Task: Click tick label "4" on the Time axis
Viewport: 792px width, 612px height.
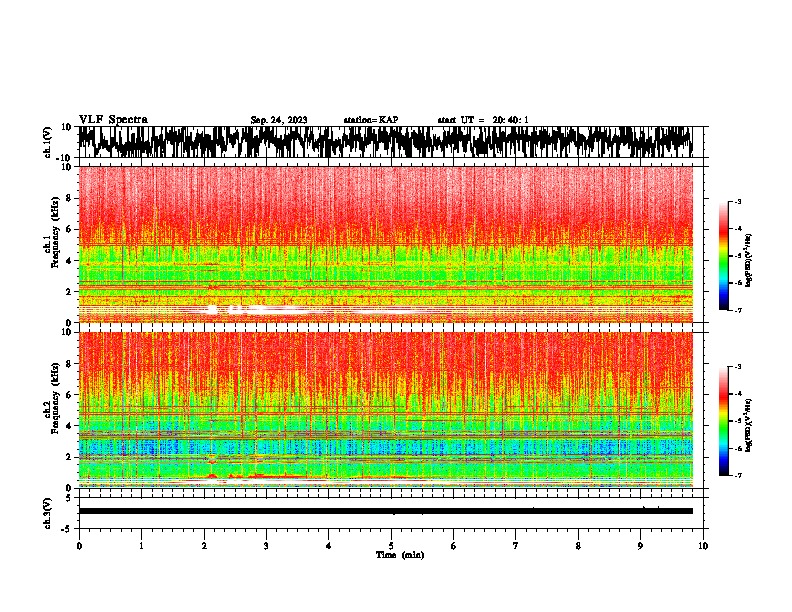Action: pos(329,546)
